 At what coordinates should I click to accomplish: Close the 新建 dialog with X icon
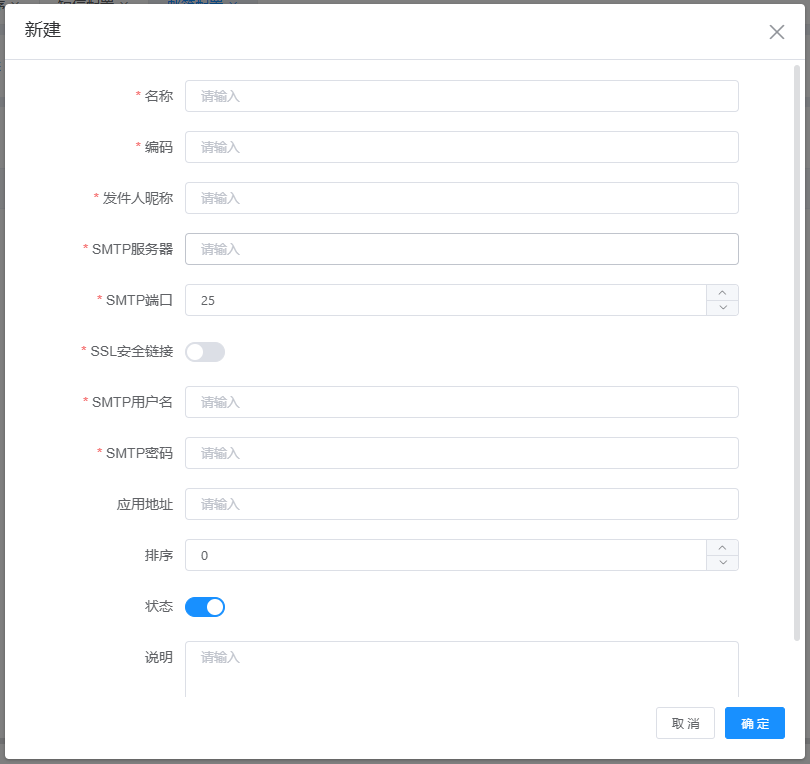[777, 32]
